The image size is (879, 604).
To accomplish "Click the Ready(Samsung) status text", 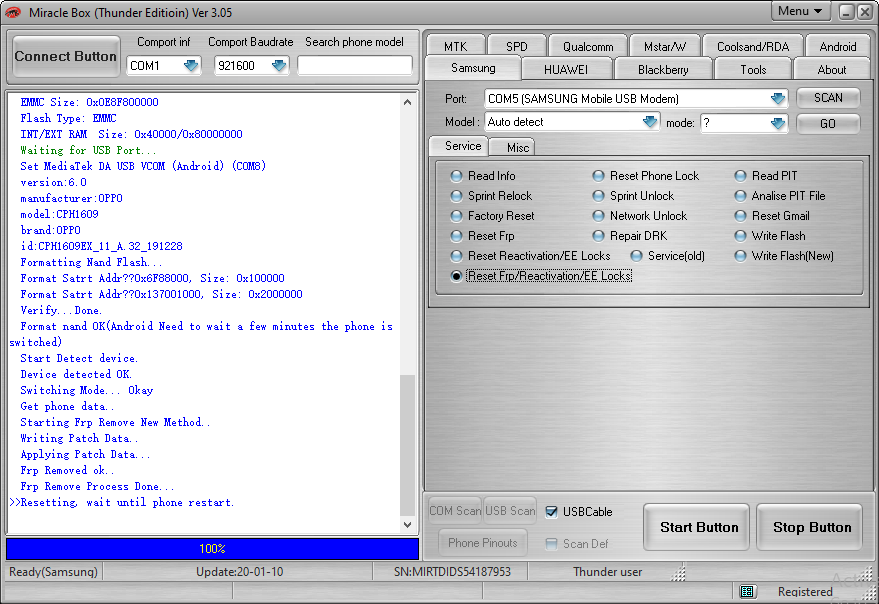I will pos(53,571).
